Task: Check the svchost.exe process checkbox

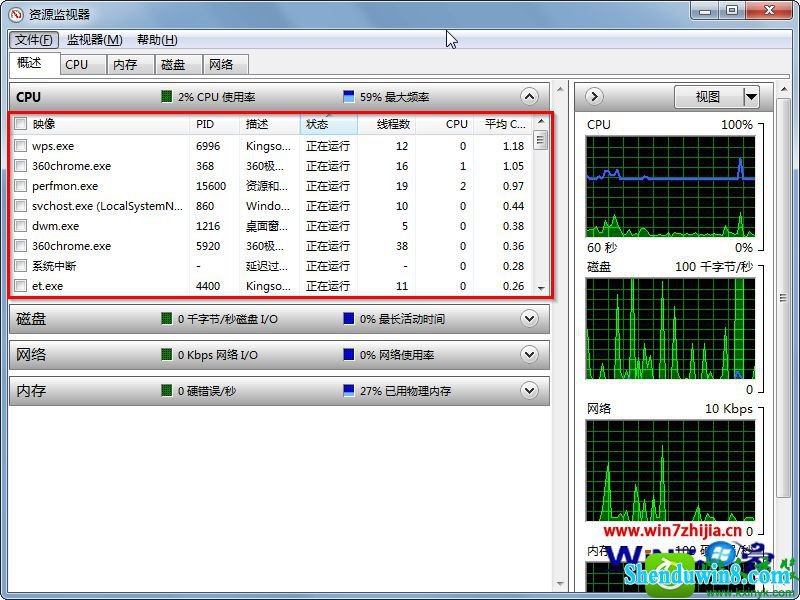Action: point(20,206)
